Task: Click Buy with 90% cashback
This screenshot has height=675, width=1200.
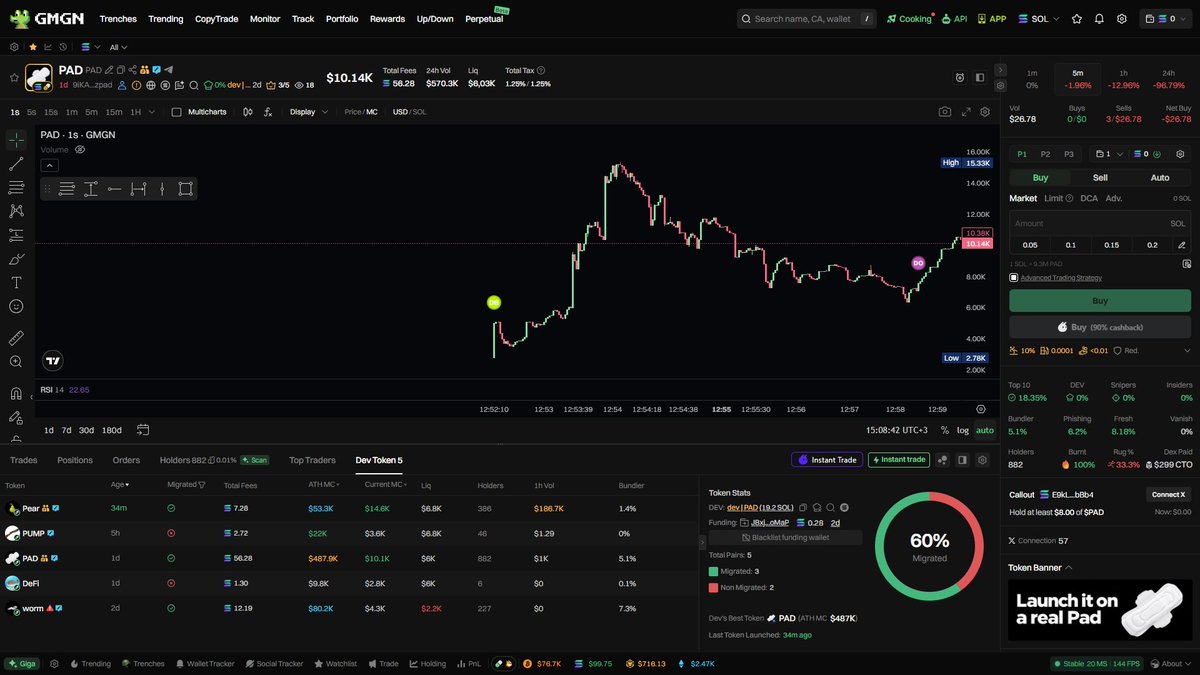Action: pyautogui.click(x=1100, y=327)
